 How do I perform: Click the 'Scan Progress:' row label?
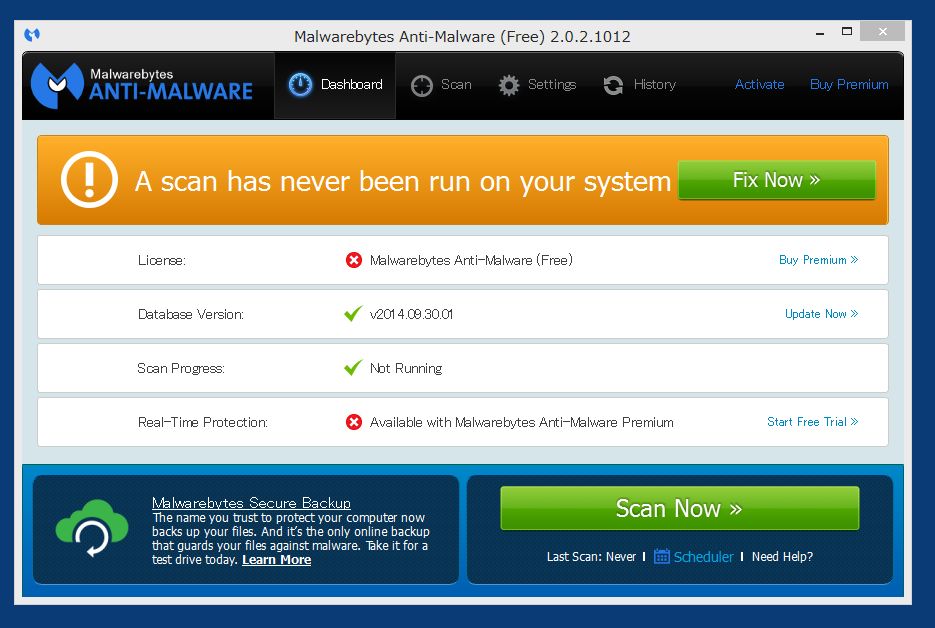(x=181, y=369)
